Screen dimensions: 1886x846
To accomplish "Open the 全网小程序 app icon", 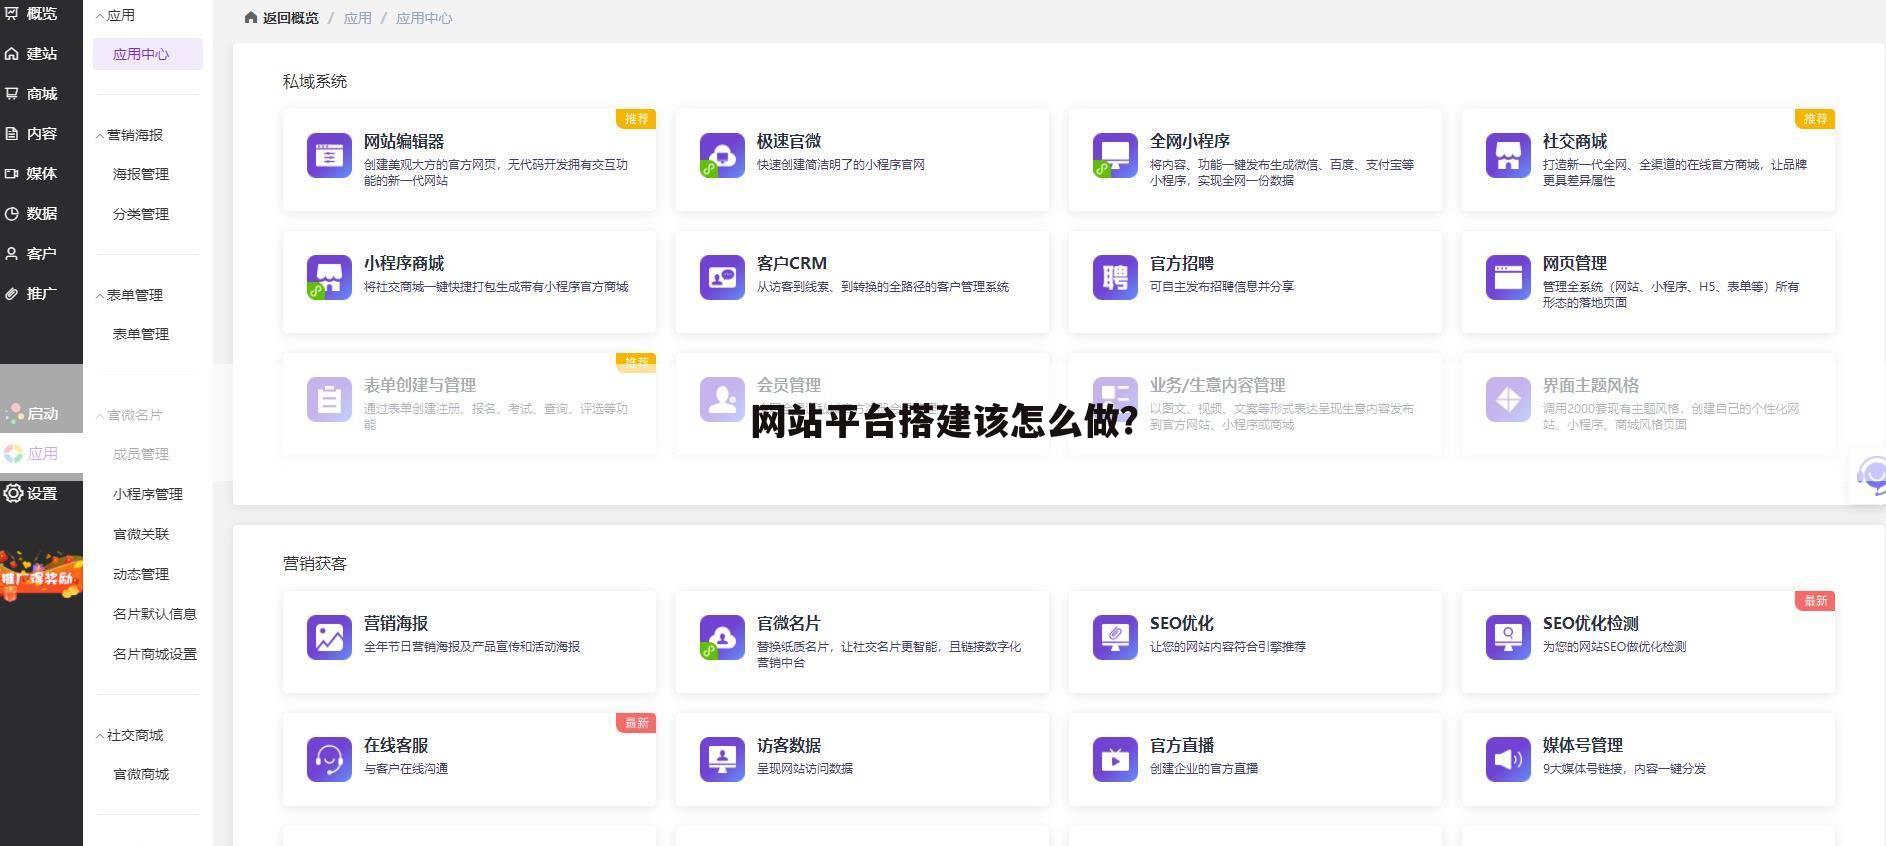I will tap(1115, 156).
